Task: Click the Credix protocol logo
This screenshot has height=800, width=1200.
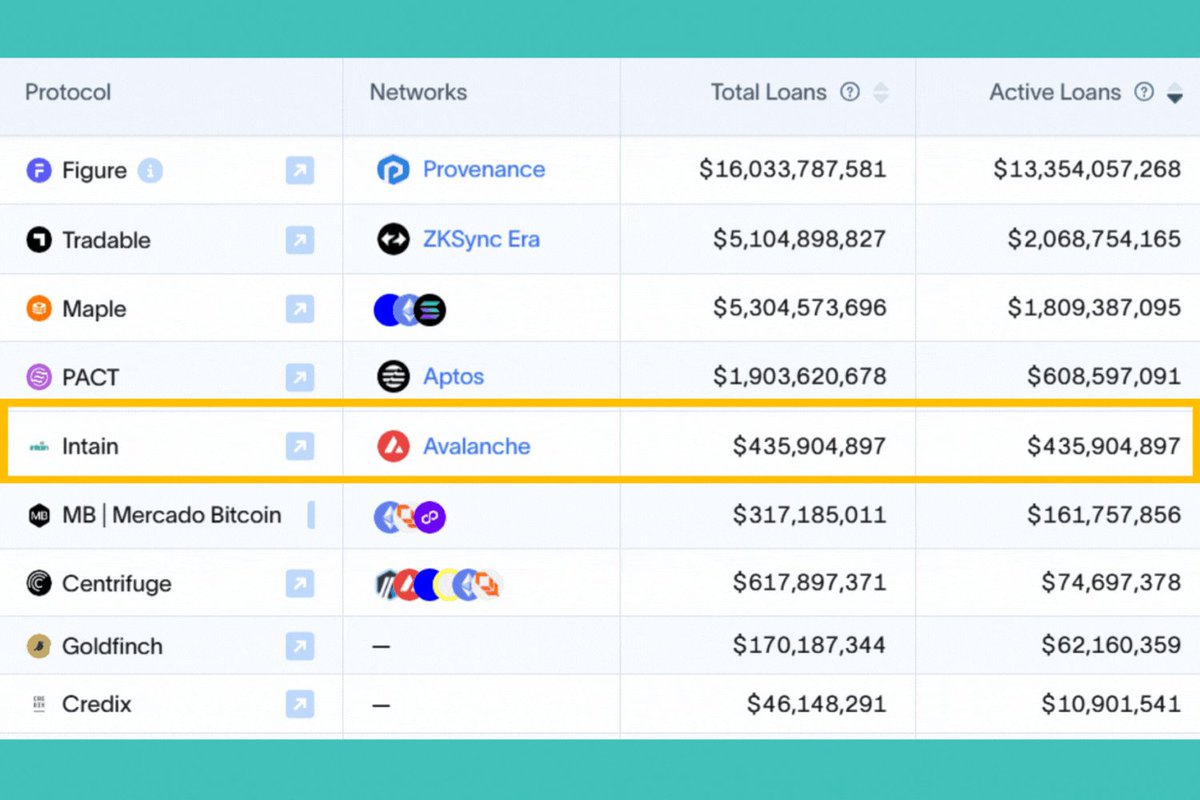Action: (39, 704)
